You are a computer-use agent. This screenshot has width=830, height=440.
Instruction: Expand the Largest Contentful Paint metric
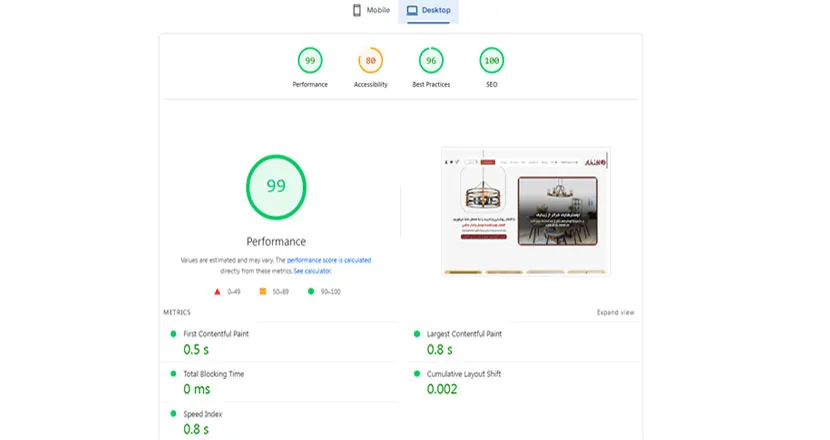pos(464,334)
